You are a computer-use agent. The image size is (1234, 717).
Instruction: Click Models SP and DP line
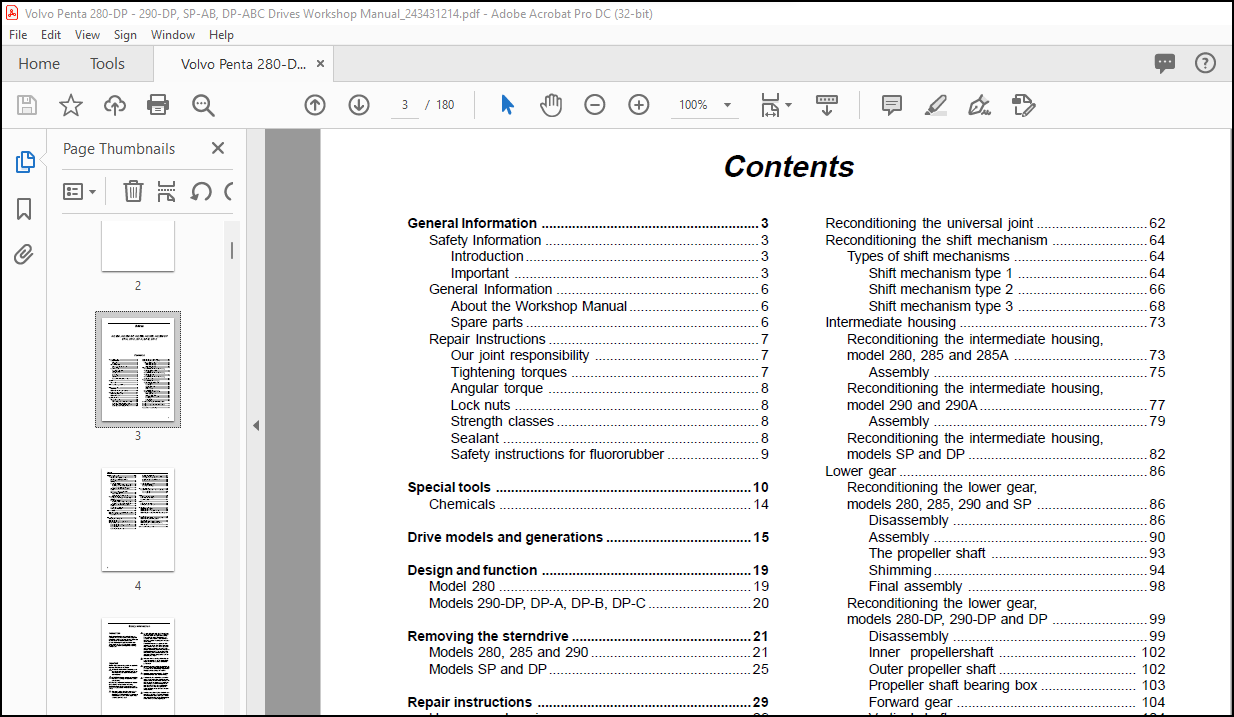click(x=599, y=669)
